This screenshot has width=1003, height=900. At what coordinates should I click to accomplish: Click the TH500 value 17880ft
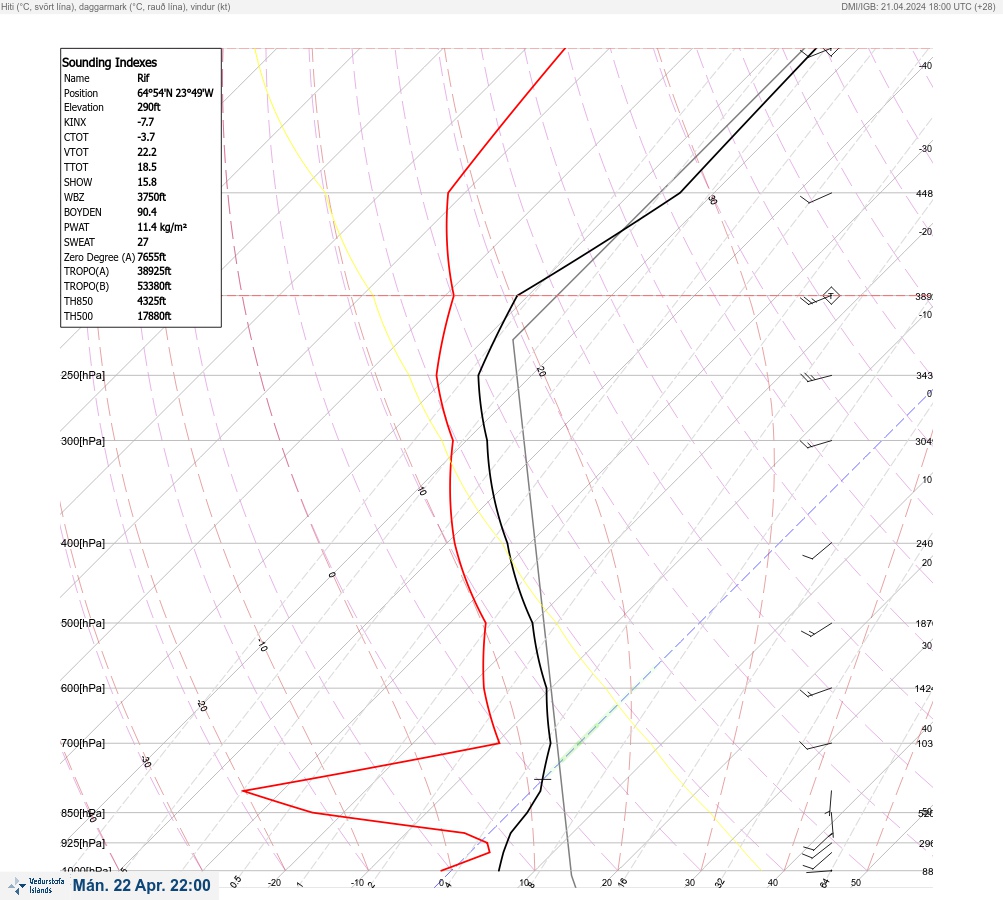154,316
